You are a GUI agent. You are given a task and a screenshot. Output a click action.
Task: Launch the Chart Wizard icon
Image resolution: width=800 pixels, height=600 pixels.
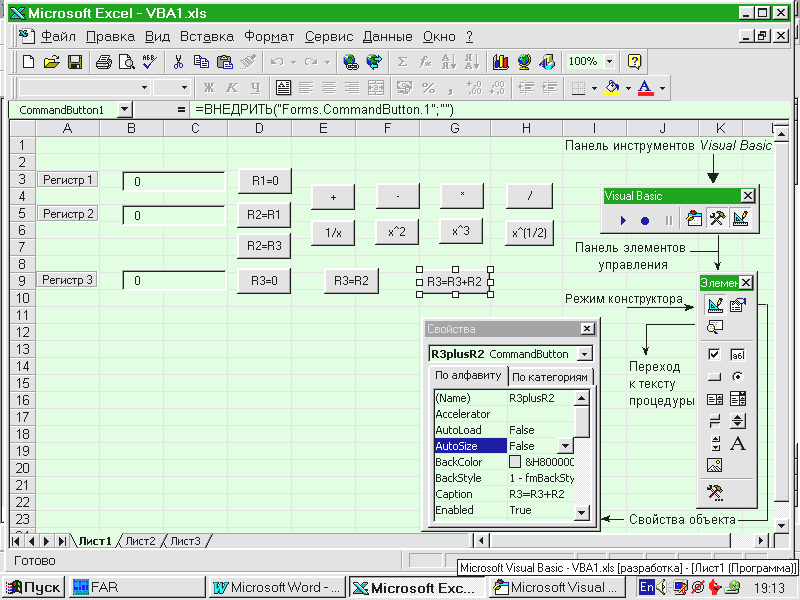[x=501, y=62]
